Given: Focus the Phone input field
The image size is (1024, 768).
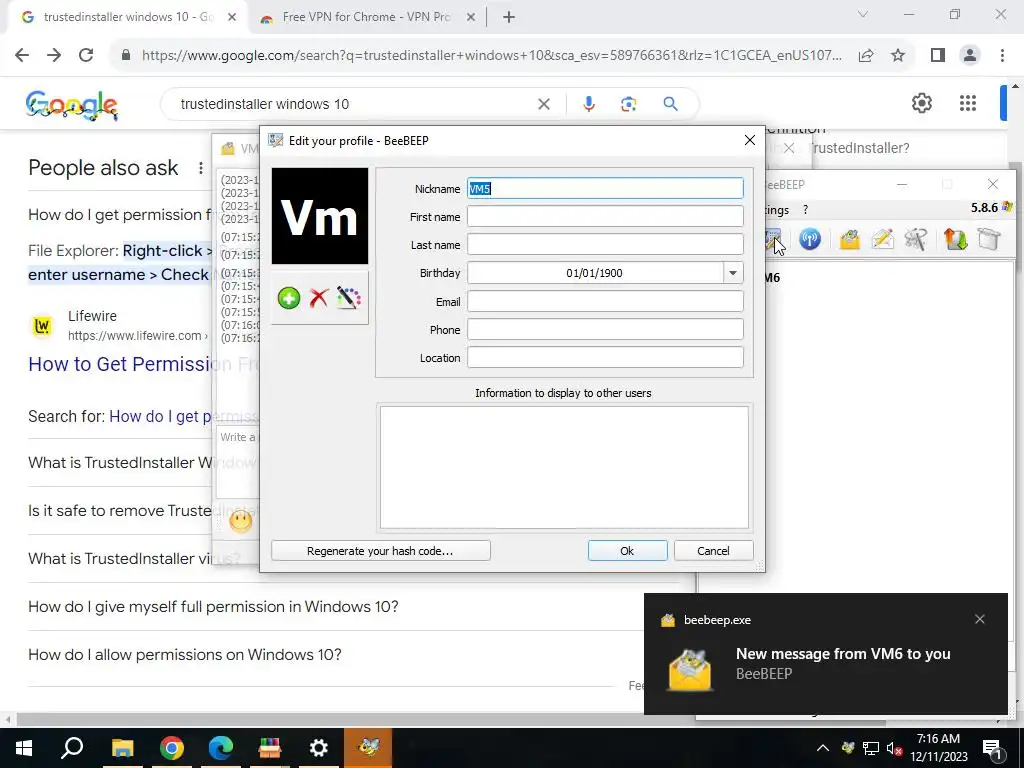Looking at the screenshot, I should (605, 330).
